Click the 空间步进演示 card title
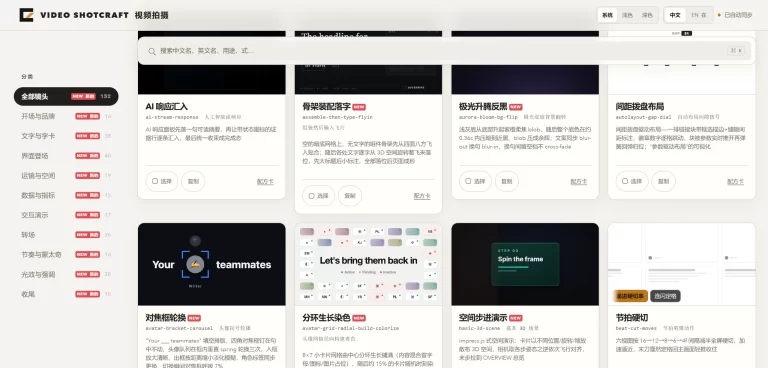 483,318
